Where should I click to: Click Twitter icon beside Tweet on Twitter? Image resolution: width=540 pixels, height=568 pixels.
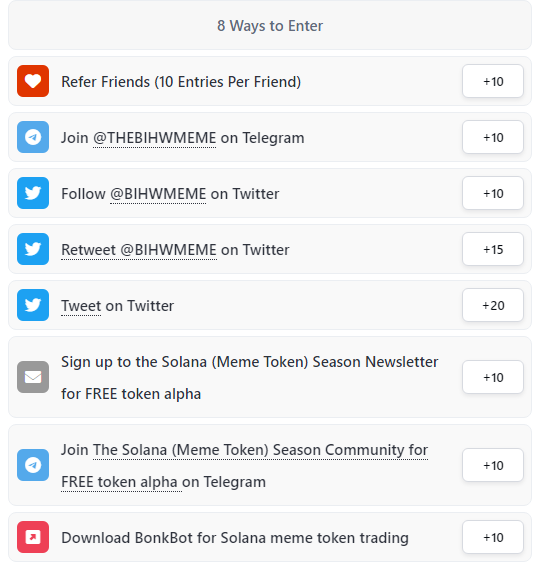[x=33, y=305]
